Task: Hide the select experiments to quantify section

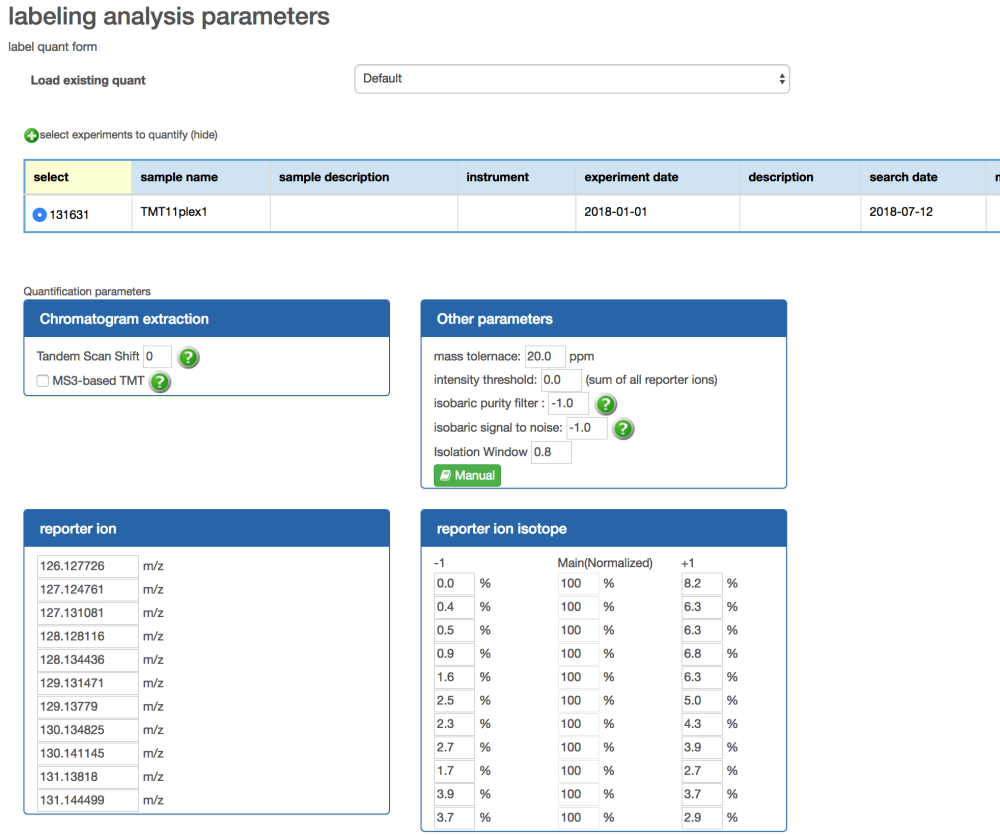Action: (x=204, y=135)
